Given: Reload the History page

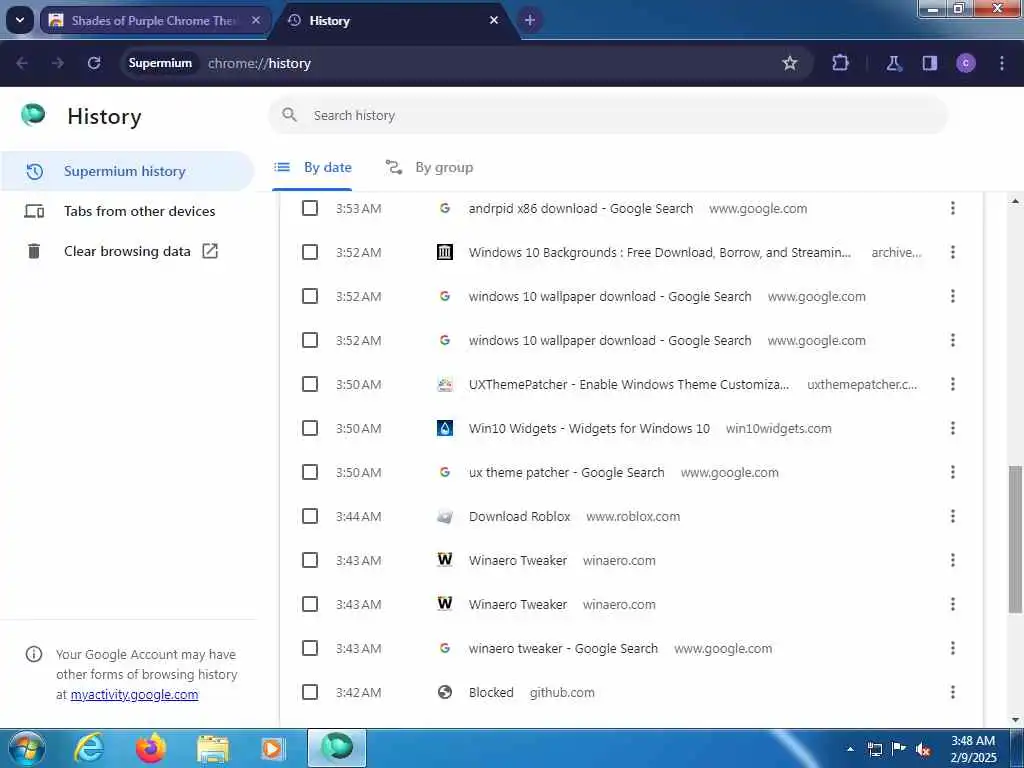Looking at the screenshot, I should coord(94,63).
